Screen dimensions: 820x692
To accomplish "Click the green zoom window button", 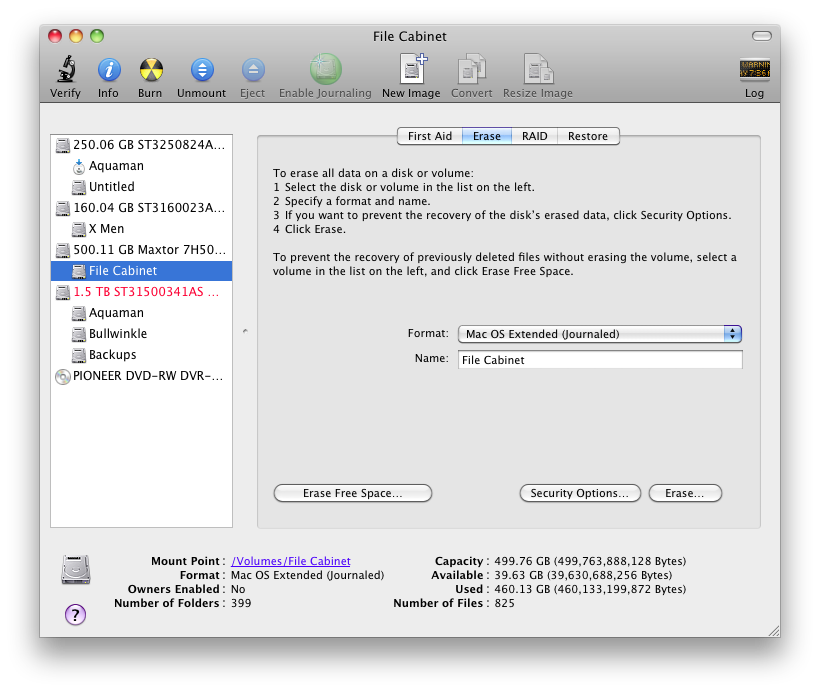I will [x=97, y=36].
